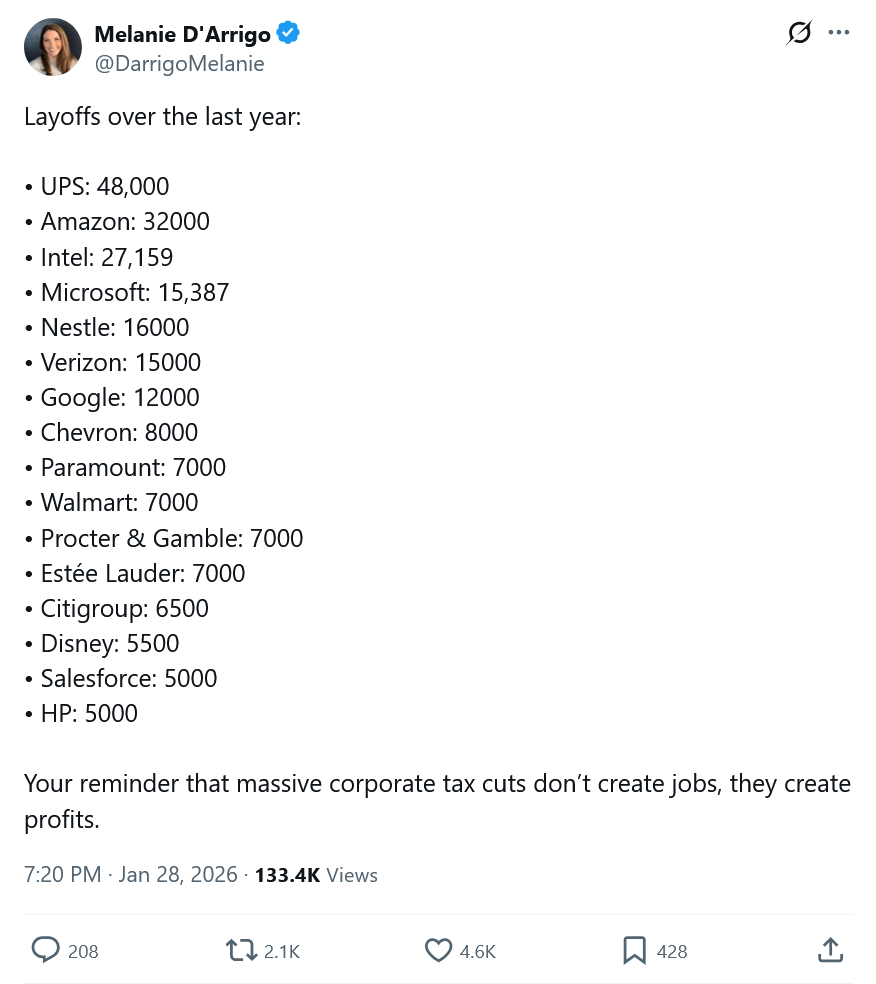
Task: Click the blue verified badge
Action: tap(289, 34)
